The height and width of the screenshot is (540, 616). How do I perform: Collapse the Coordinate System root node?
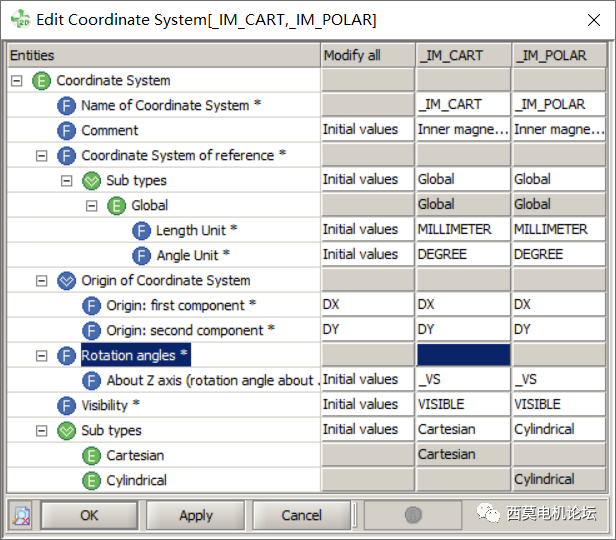16,81
